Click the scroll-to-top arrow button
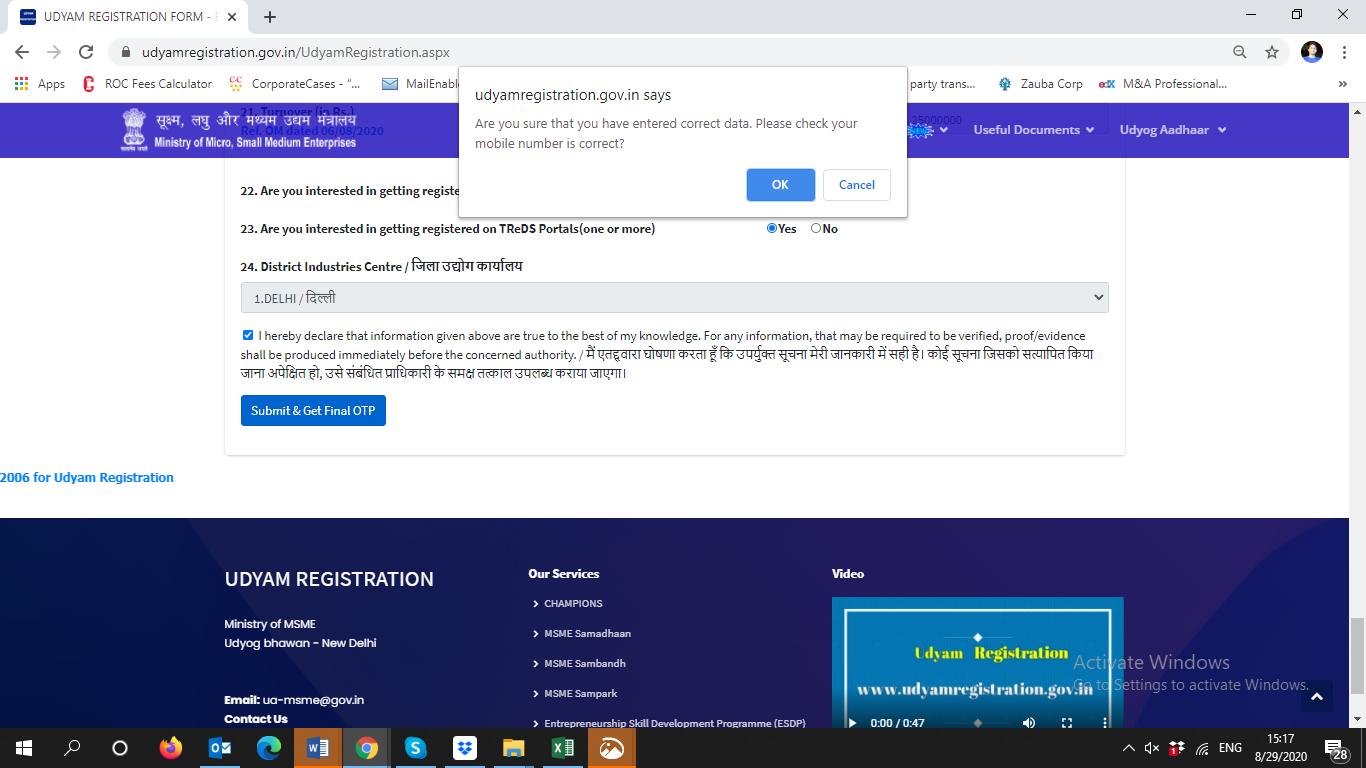Viewport: 1366px width, 768px height. tap(1316, 697)
